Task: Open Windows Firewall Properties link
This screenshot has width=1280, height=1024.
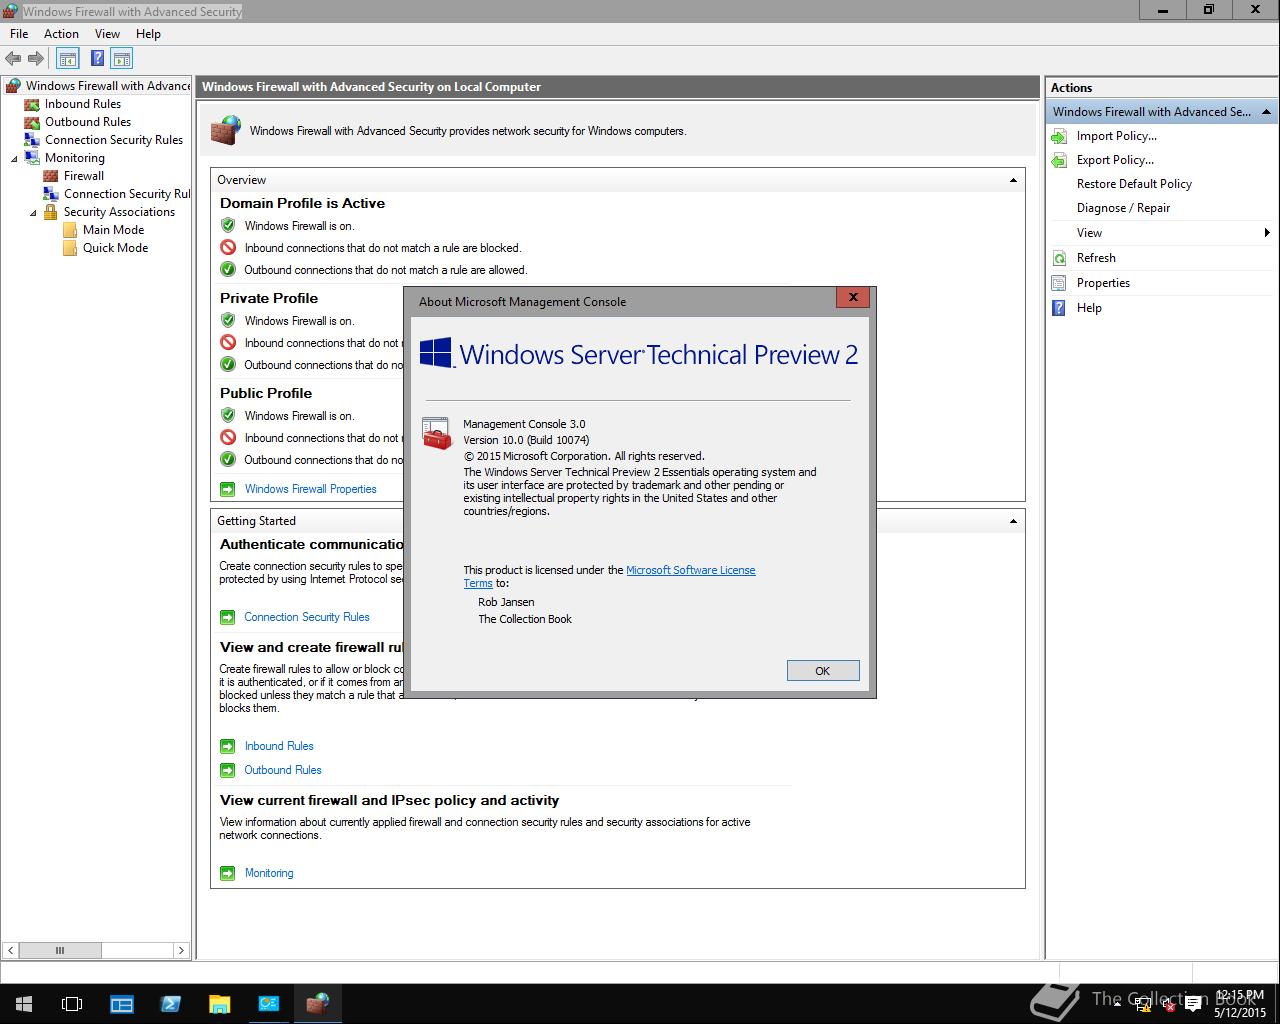Action: (310, 489)
